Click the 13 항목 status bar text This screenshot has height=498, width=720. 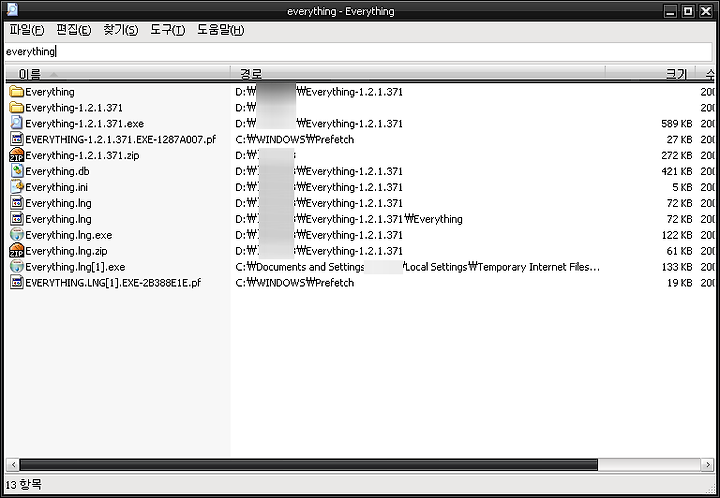[x=23, y=484]
